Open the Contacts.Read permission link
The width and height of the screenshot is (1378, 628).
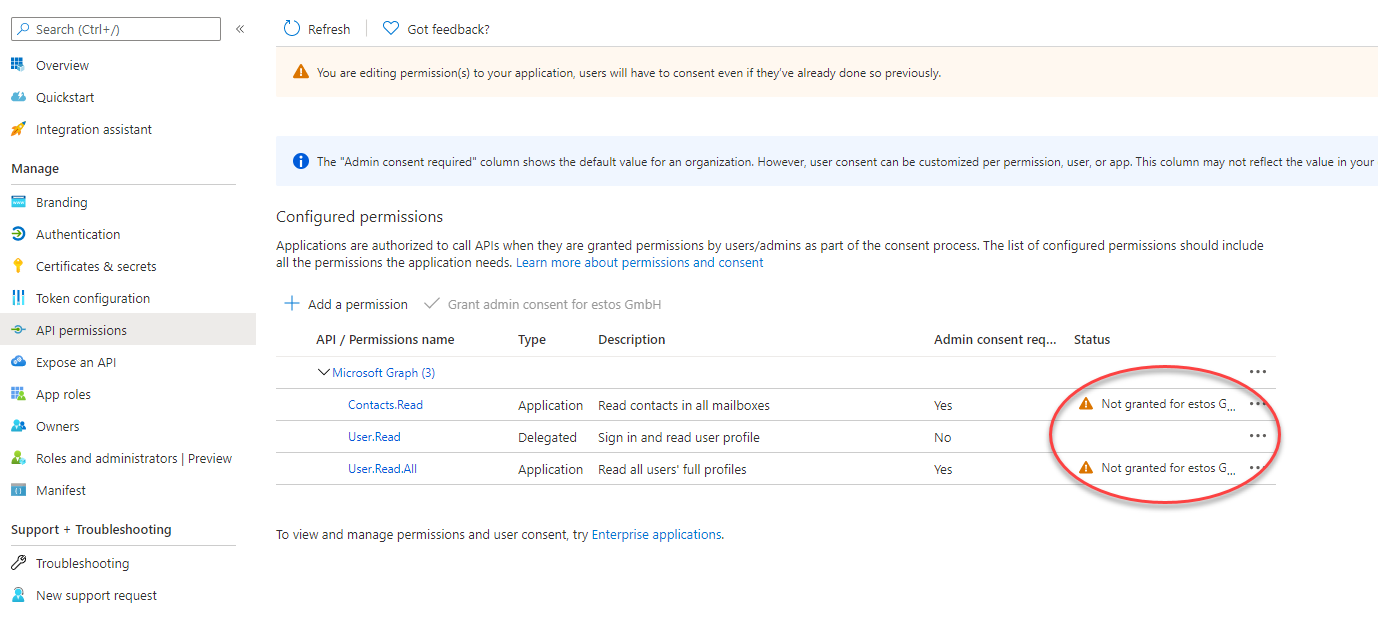click(385, 405)
